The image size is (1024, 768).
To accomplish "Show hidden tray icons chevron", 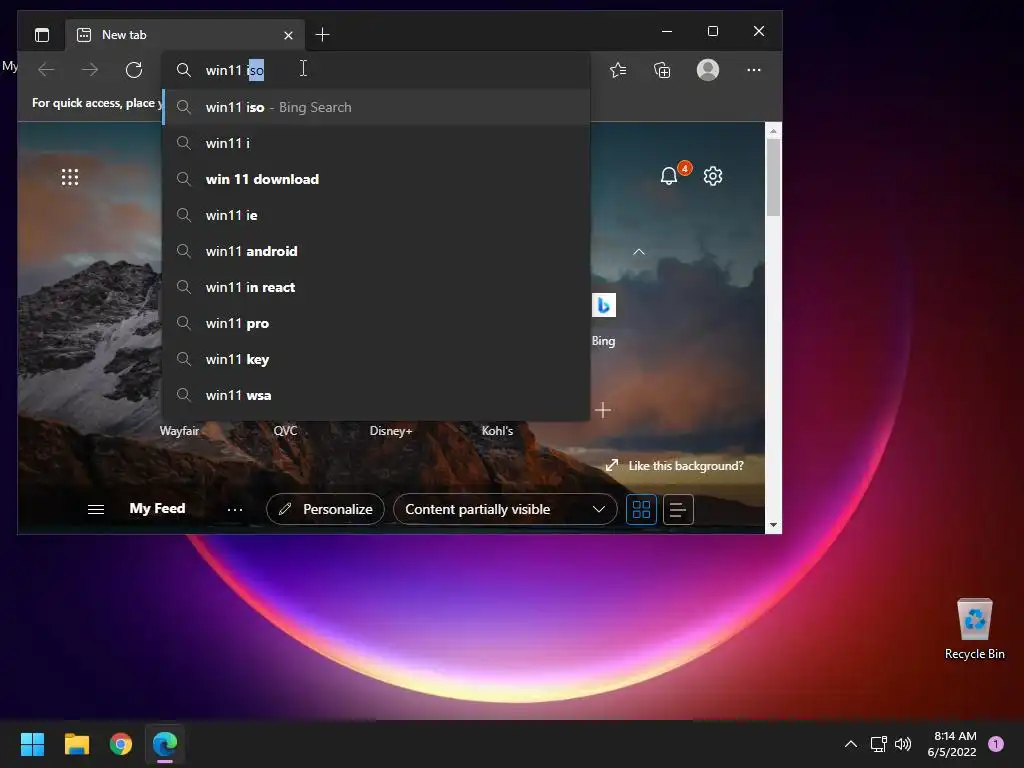I will [851, 744].
